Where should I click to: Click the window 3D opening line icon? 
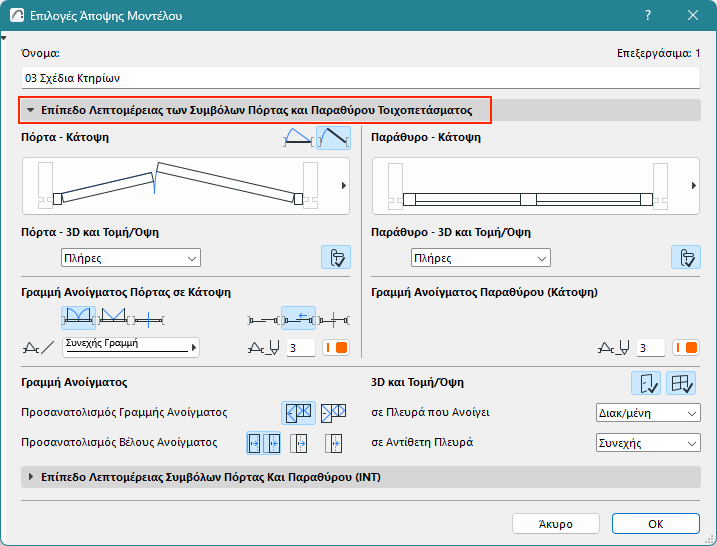(x=681, y=383)
